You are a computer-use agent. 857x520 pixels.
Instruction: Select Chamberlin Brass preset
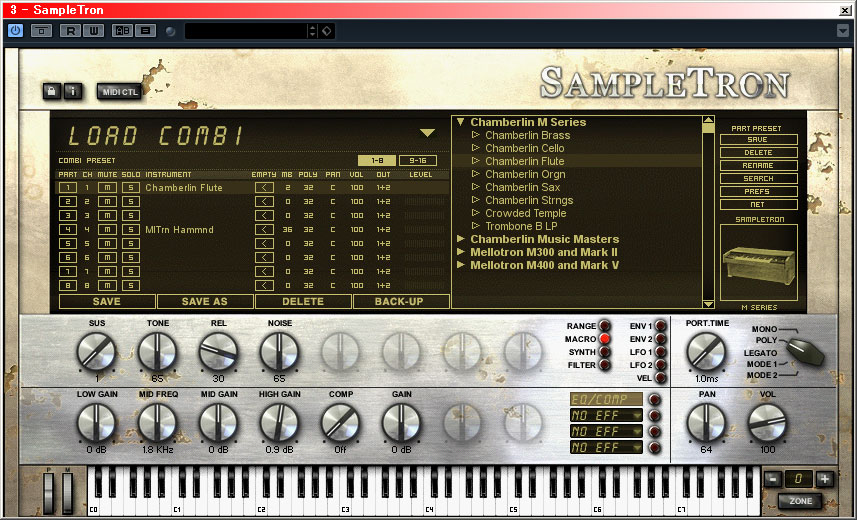point(527,135)
